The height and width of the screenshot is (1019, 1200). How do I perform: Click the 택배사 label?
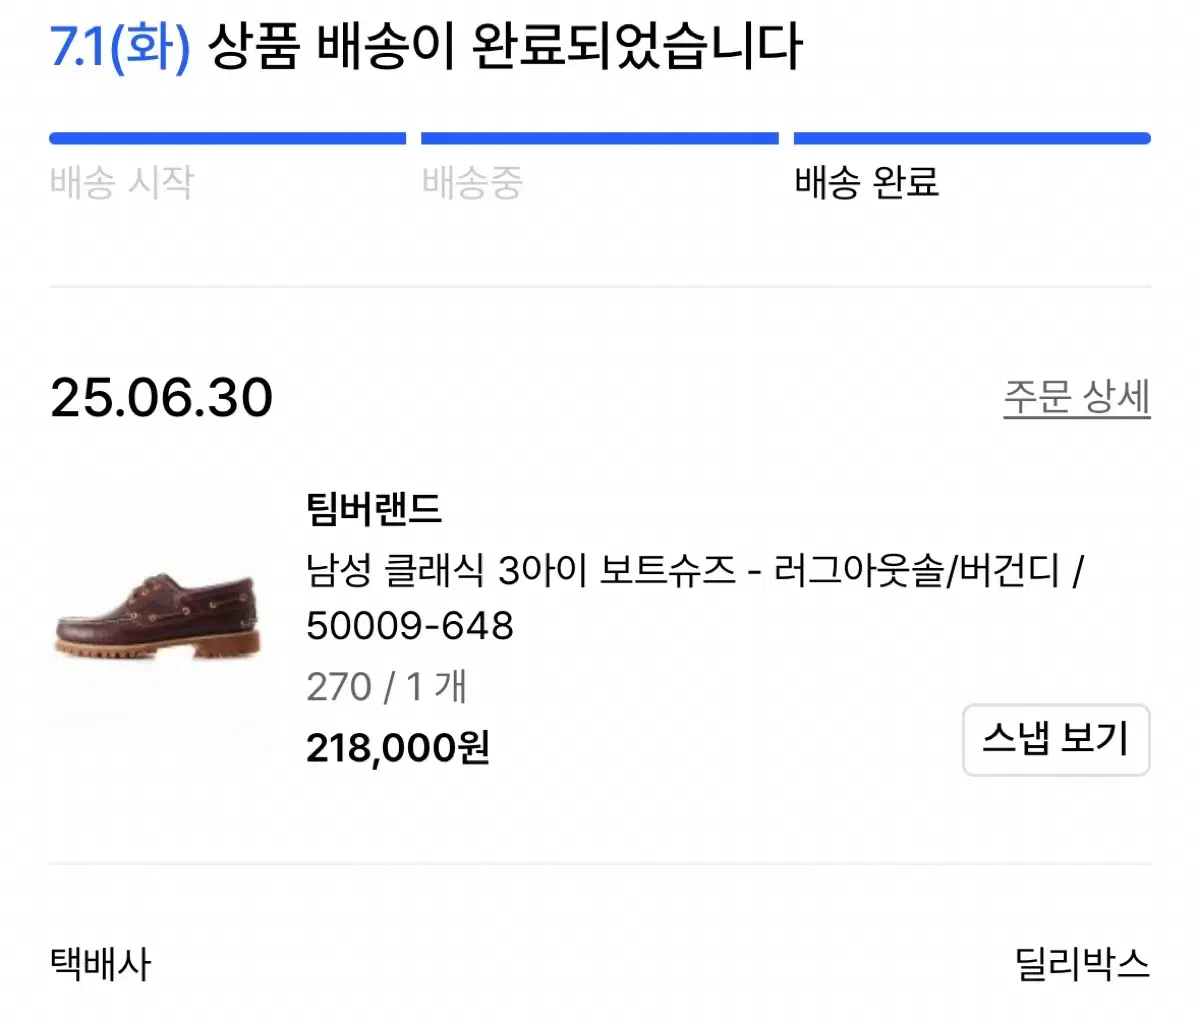coord(99,965)
